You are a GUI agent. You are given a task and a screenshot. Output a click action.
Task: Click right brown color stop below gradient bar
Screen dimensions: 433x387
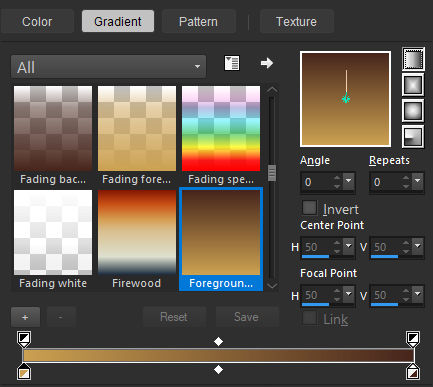point(413,372)
